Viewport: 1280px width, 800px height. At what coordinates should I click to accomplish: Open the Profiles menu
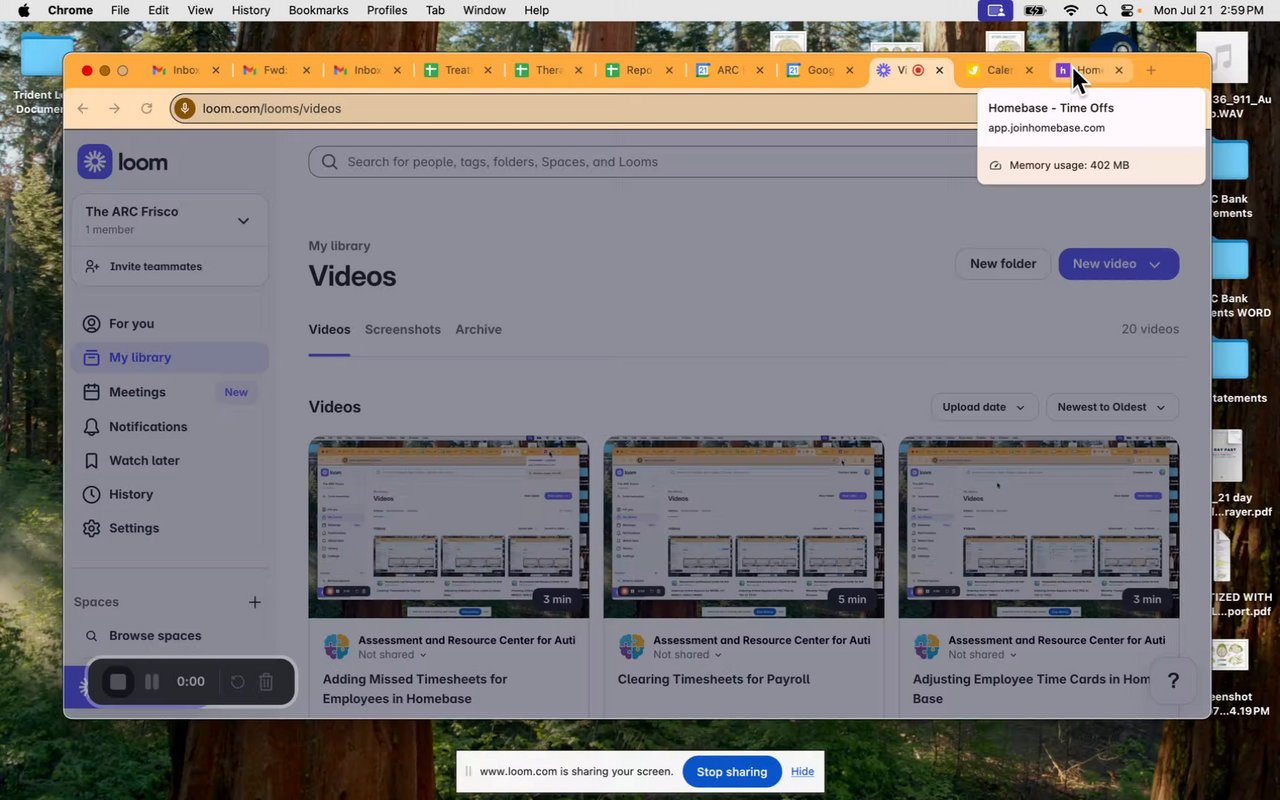click(x=387, y=10)
